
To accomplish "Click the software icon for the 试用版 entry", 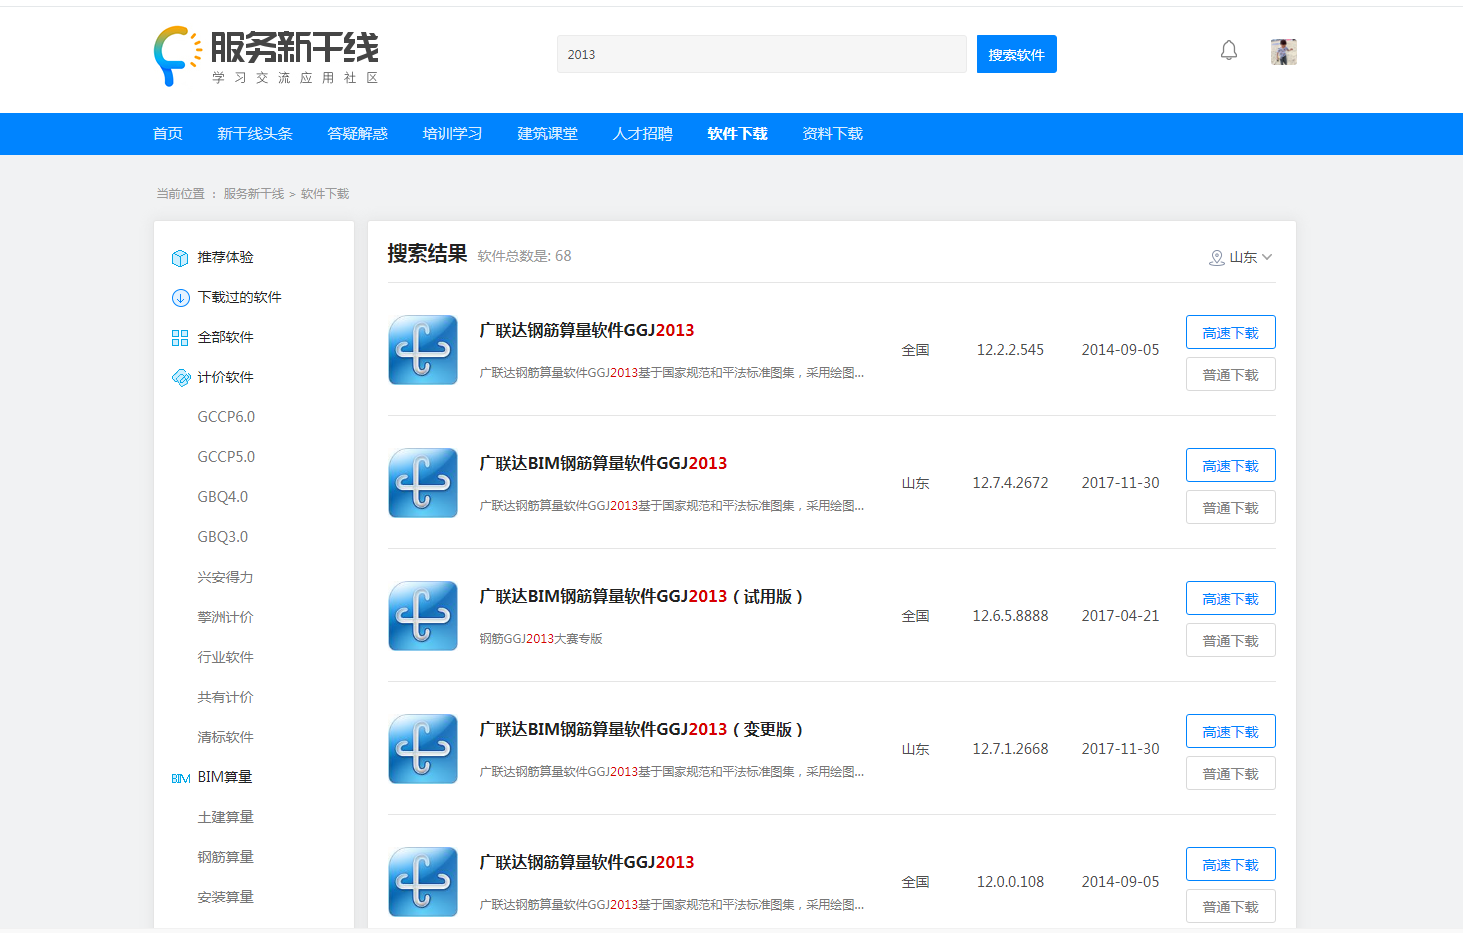I will tap(423, 616).
